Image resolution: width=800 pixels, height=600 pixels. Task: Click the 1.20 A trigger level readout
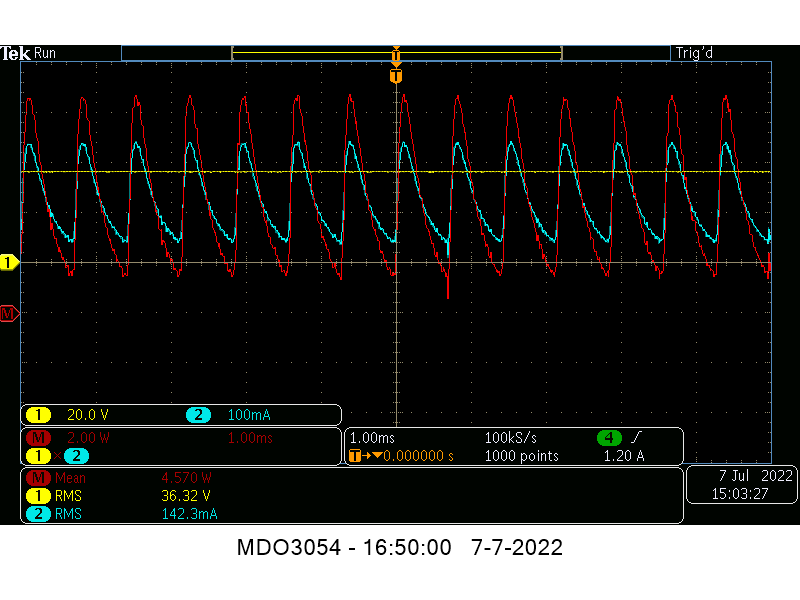[x=625, y=456]
